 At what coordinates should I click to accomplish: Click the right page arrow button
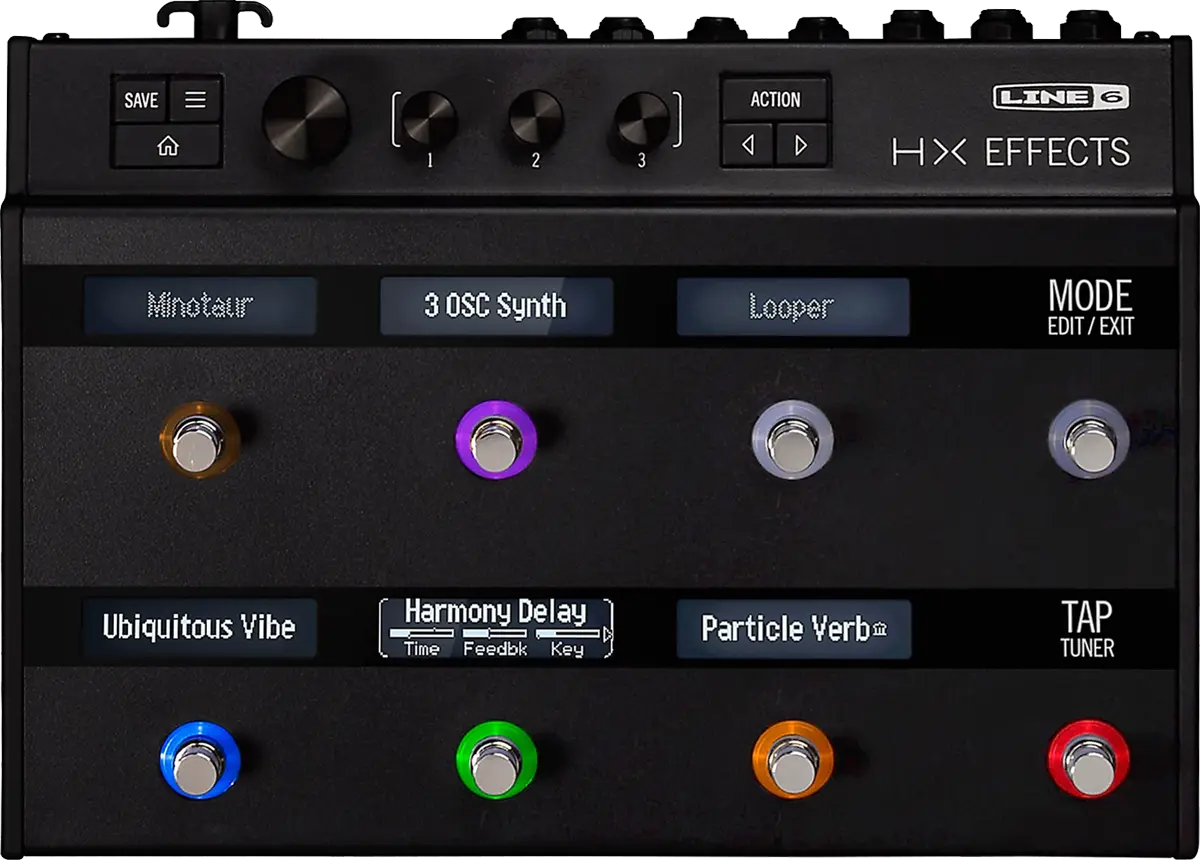801,145
